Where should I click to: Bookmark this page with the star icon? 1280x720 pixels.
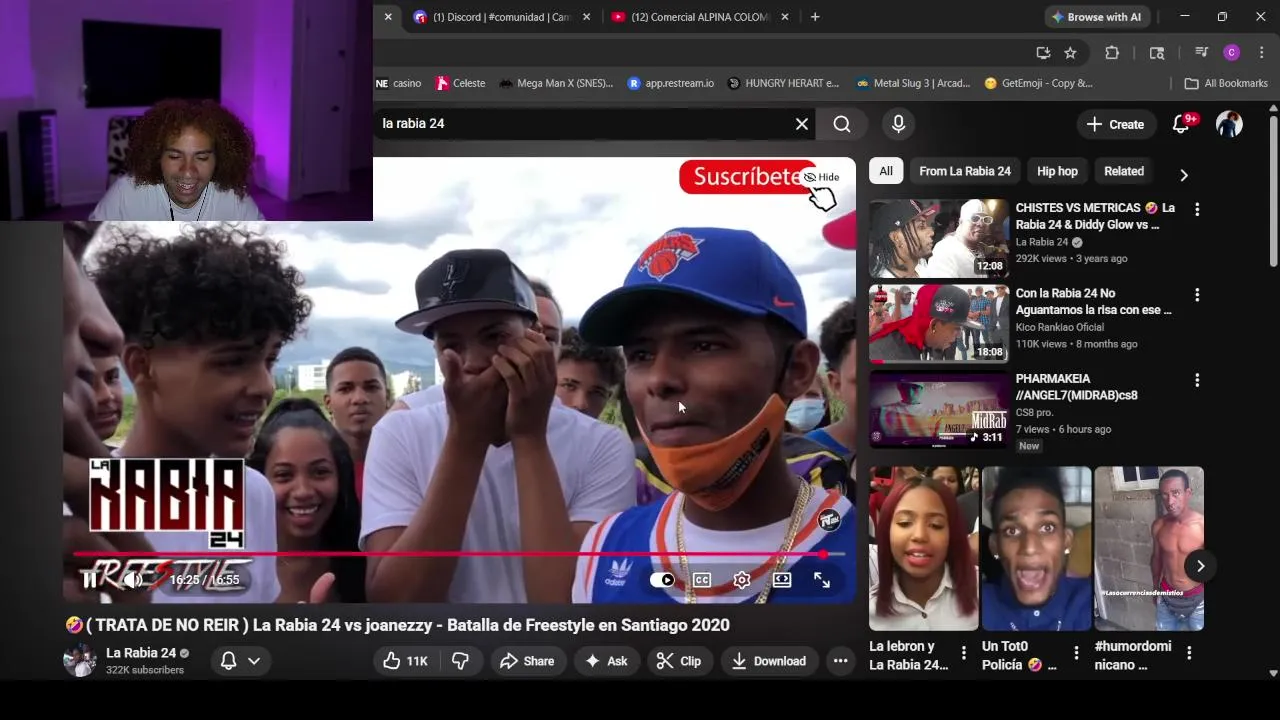1070,53
